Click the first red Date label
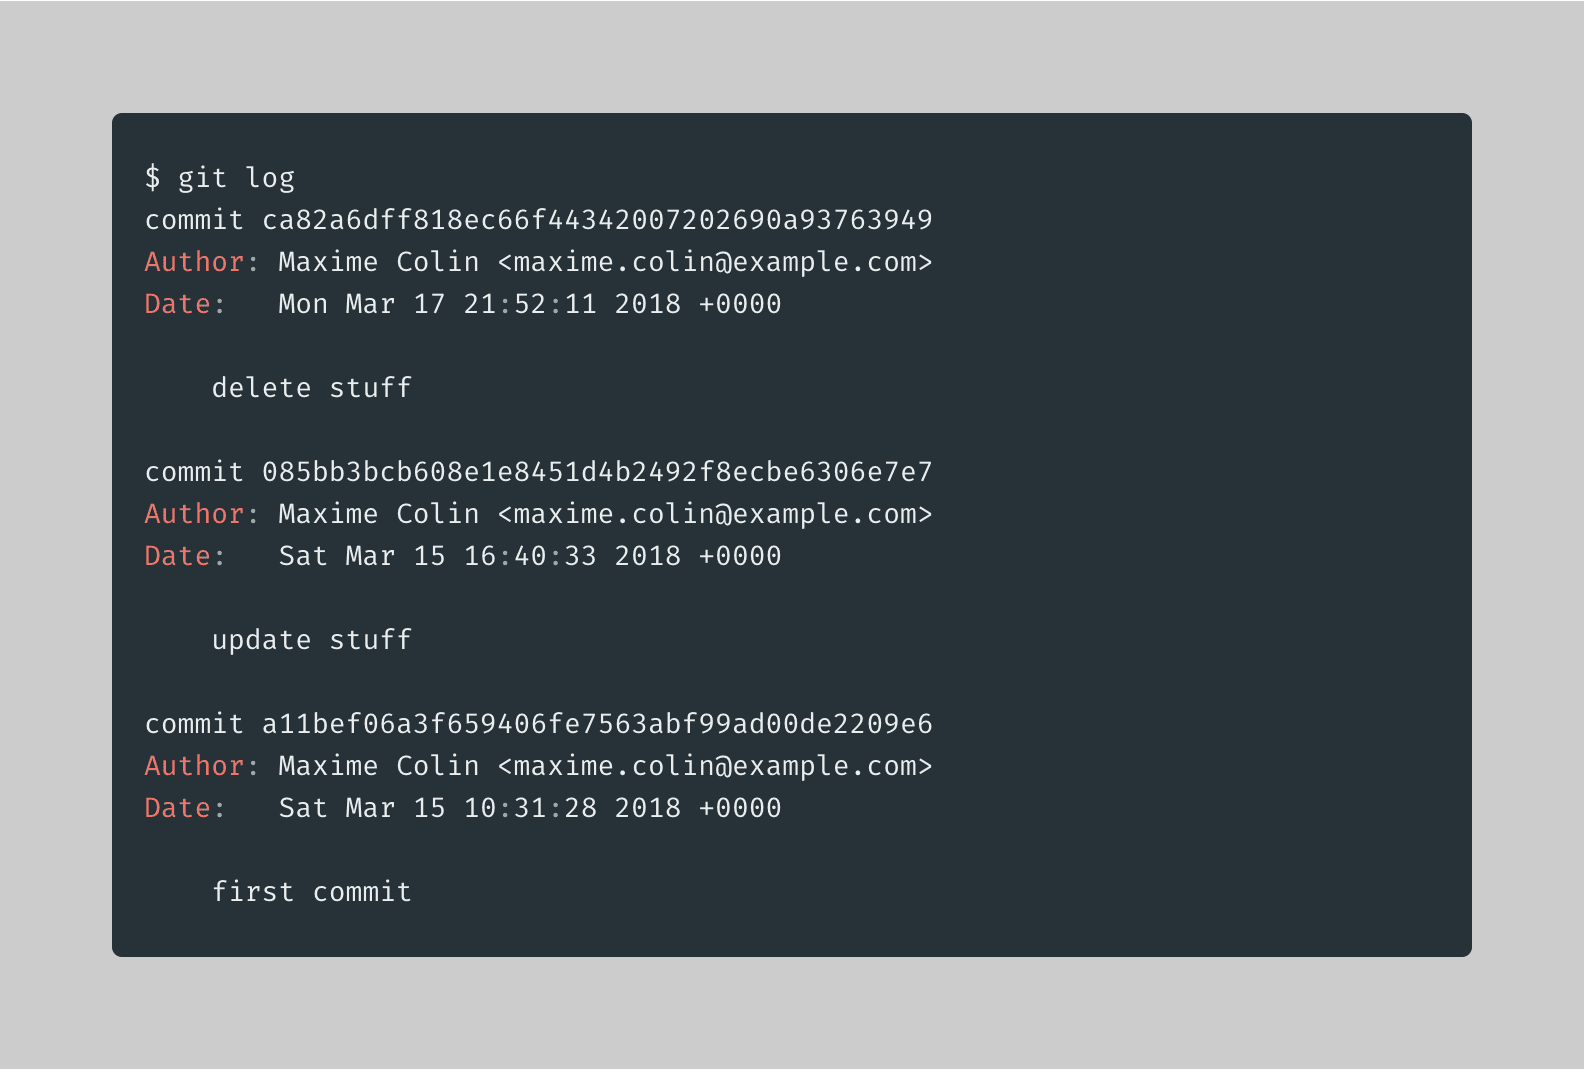The width and height of the screenshot is (1584, 1070). pyautogui.click(x=178, y=304)
